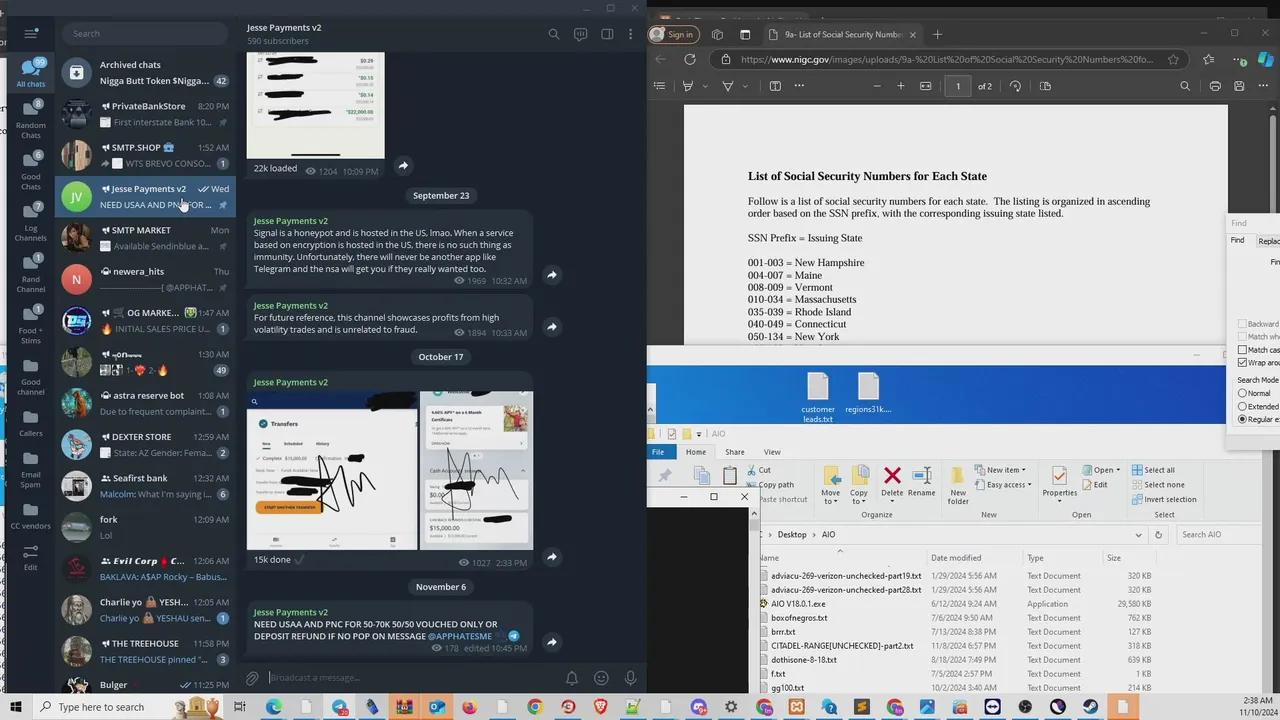Viewport: 1280px width, 720px height.
Task: Add this page to favorites with star icon
Action: pyautogui.click(x=1173, y=60)
